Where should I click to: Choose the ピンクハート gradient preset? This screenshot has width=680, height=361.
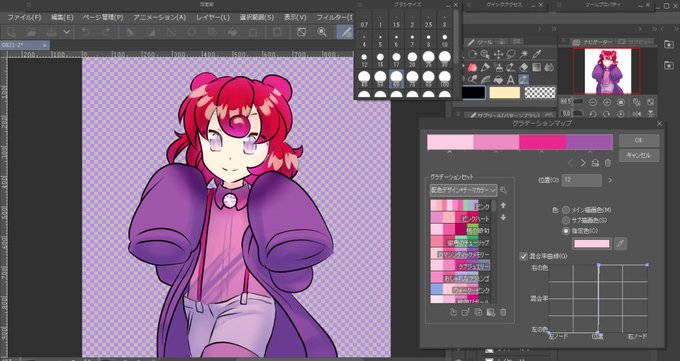point(461,218)
